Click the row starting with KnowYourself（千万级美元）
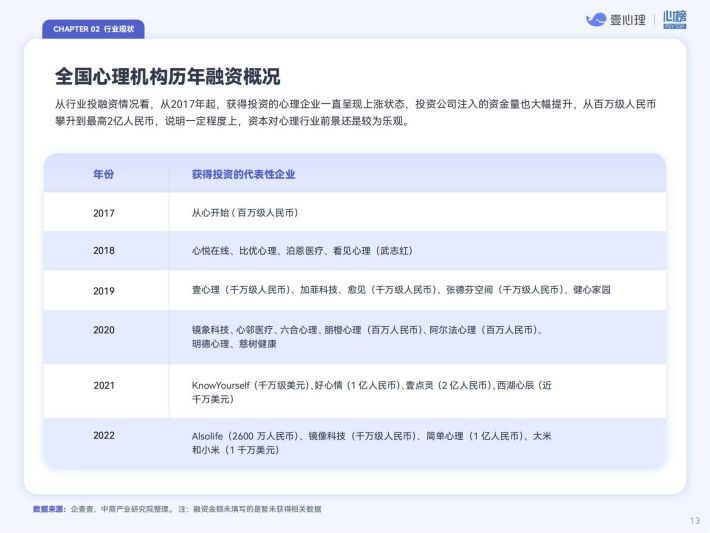This screenshot has height=533, width=710. pyautogui.click(x=355, y=391)
